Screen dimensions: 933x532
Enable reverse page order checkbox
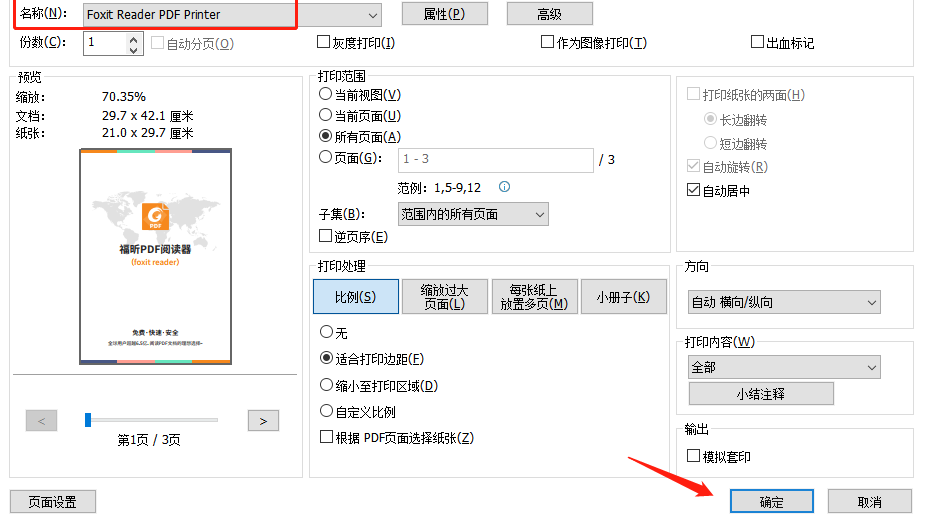325,237
